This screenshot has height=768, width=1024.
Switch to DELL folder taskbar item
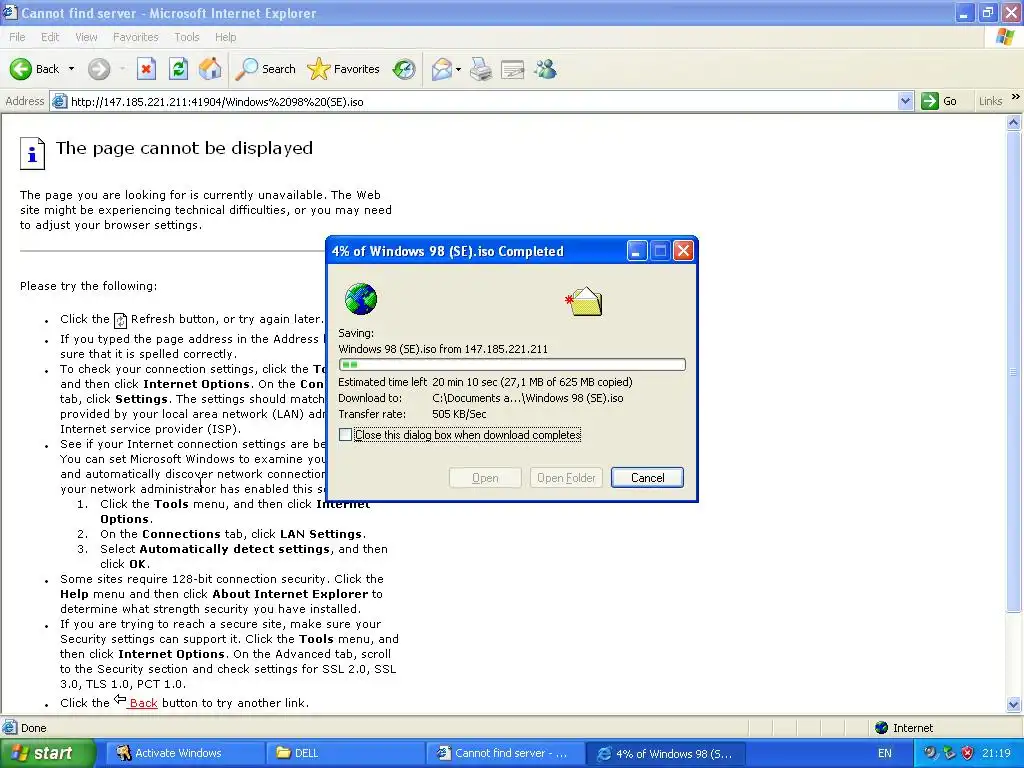344,753
